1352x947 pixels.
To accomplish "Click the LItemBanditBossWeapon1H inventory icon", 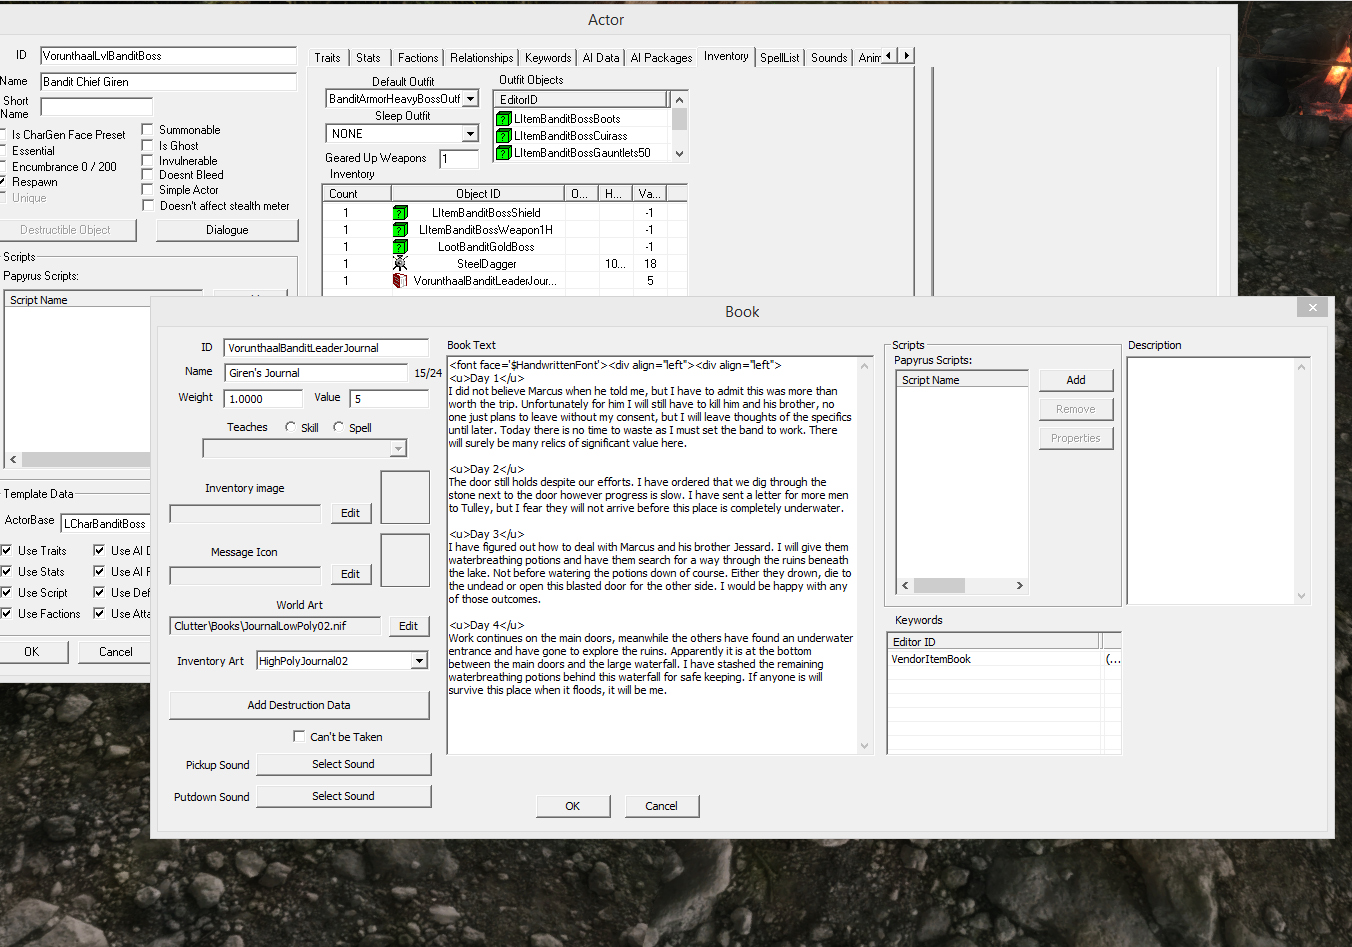I will 400,230.
